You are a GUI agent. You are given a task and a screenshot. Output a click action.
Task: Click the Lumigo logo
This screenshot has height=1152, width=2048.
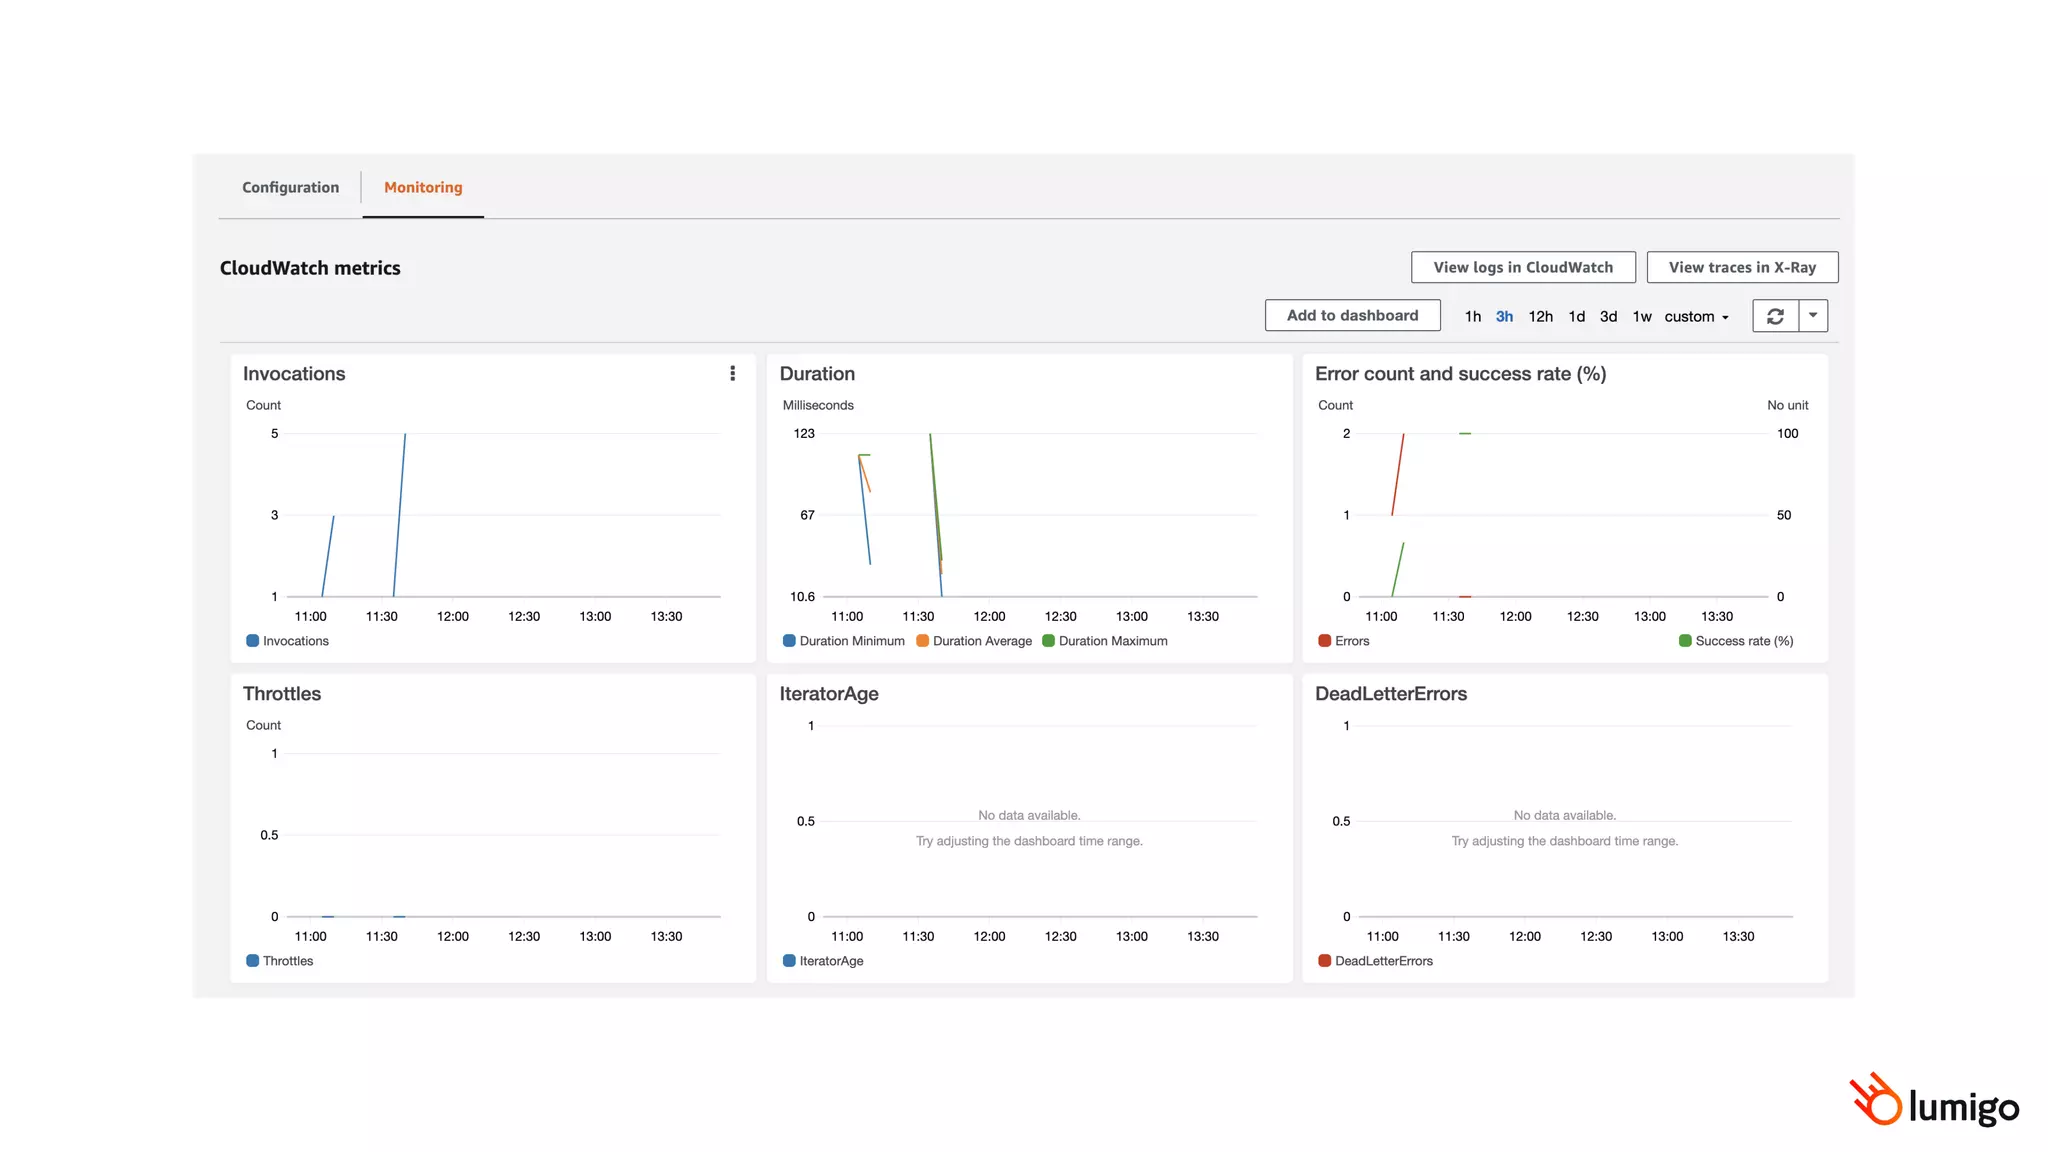click(x=1933, y=1101)
